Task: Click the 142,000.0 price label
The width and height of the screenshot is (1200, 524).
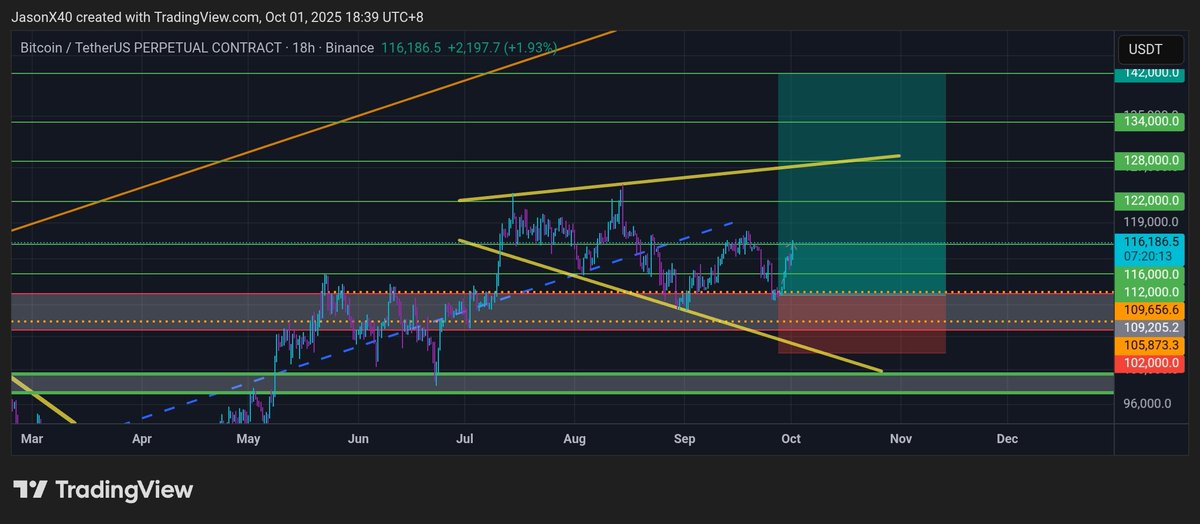Action: [x=1152, y=73]
